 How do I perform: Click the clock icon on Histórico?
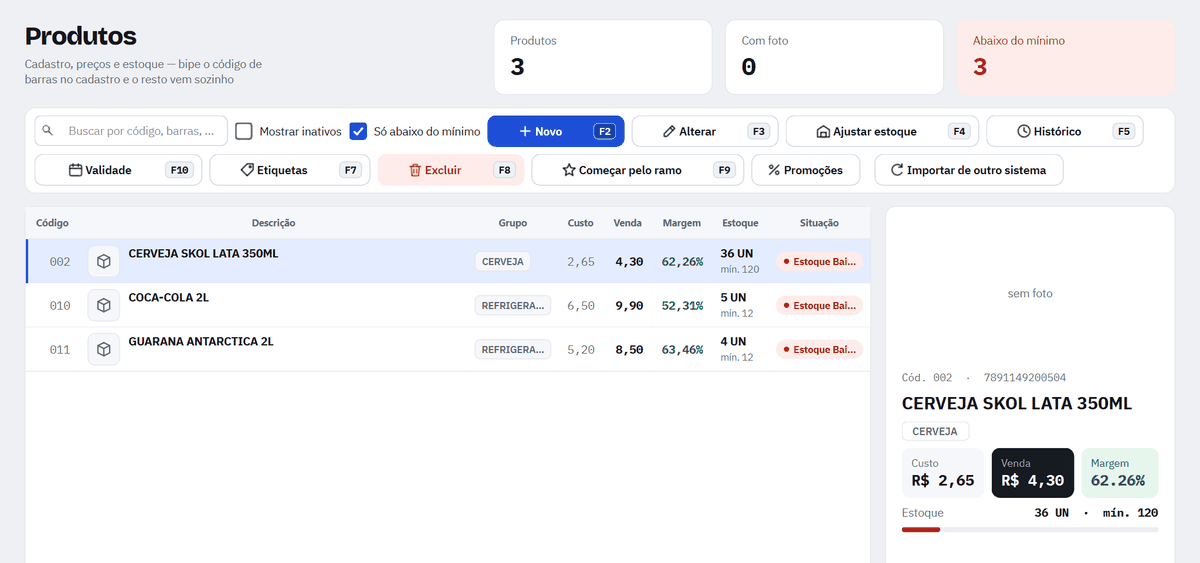1024,131
